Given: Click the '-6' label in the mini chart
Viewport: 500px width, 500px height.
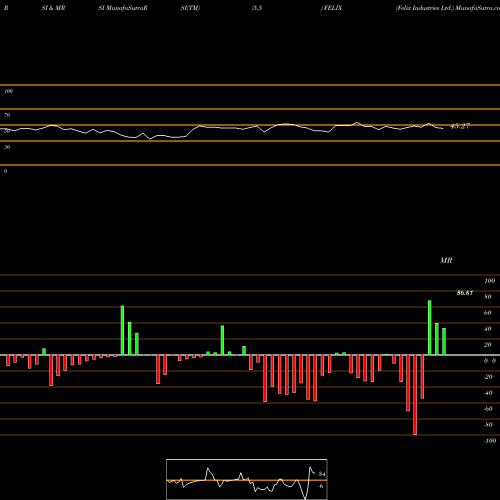Looking at the screenshot, I should point(321,486).
